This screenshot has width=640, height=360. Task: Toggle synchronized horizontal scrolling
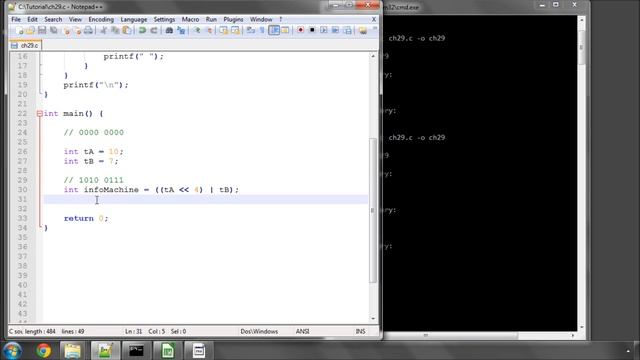(x=235, y=30)
